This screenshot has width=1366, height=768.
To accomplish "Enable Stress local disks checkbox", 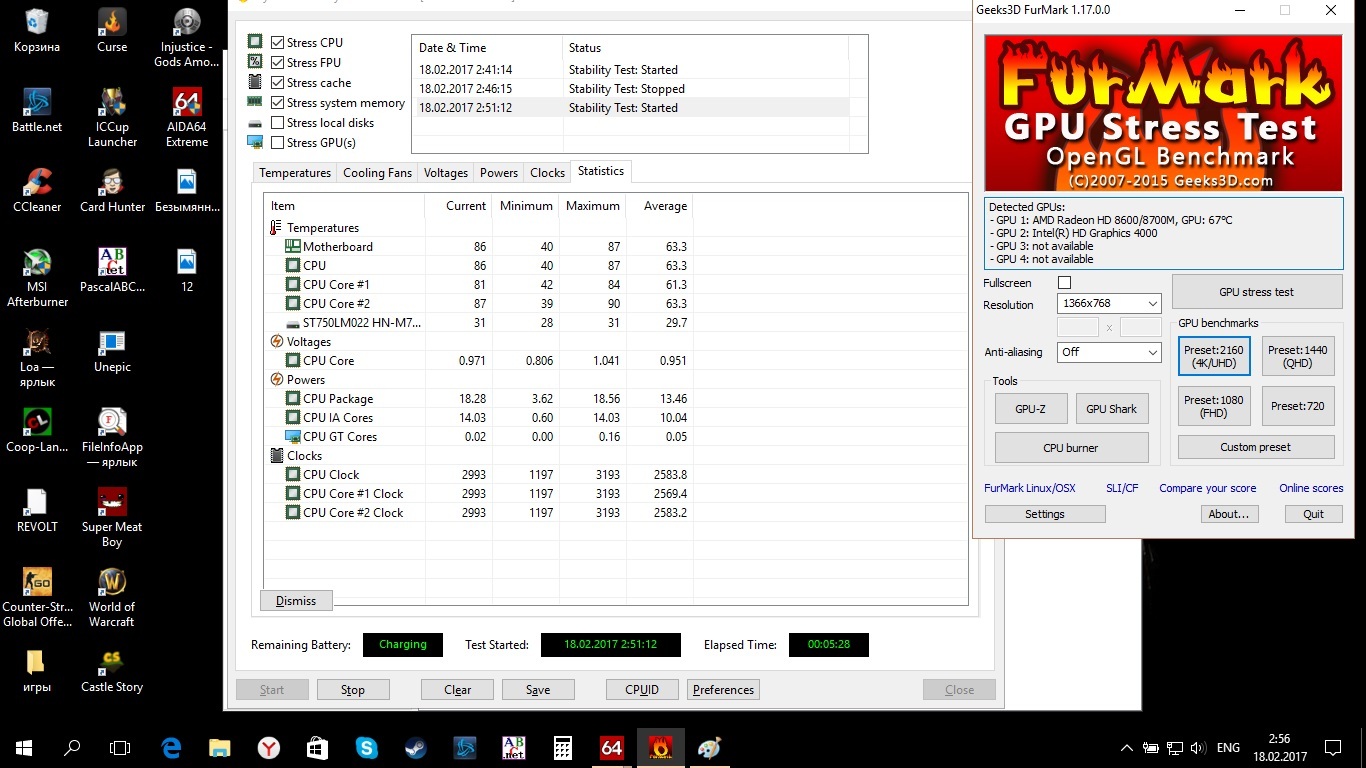I will [277, 123].
